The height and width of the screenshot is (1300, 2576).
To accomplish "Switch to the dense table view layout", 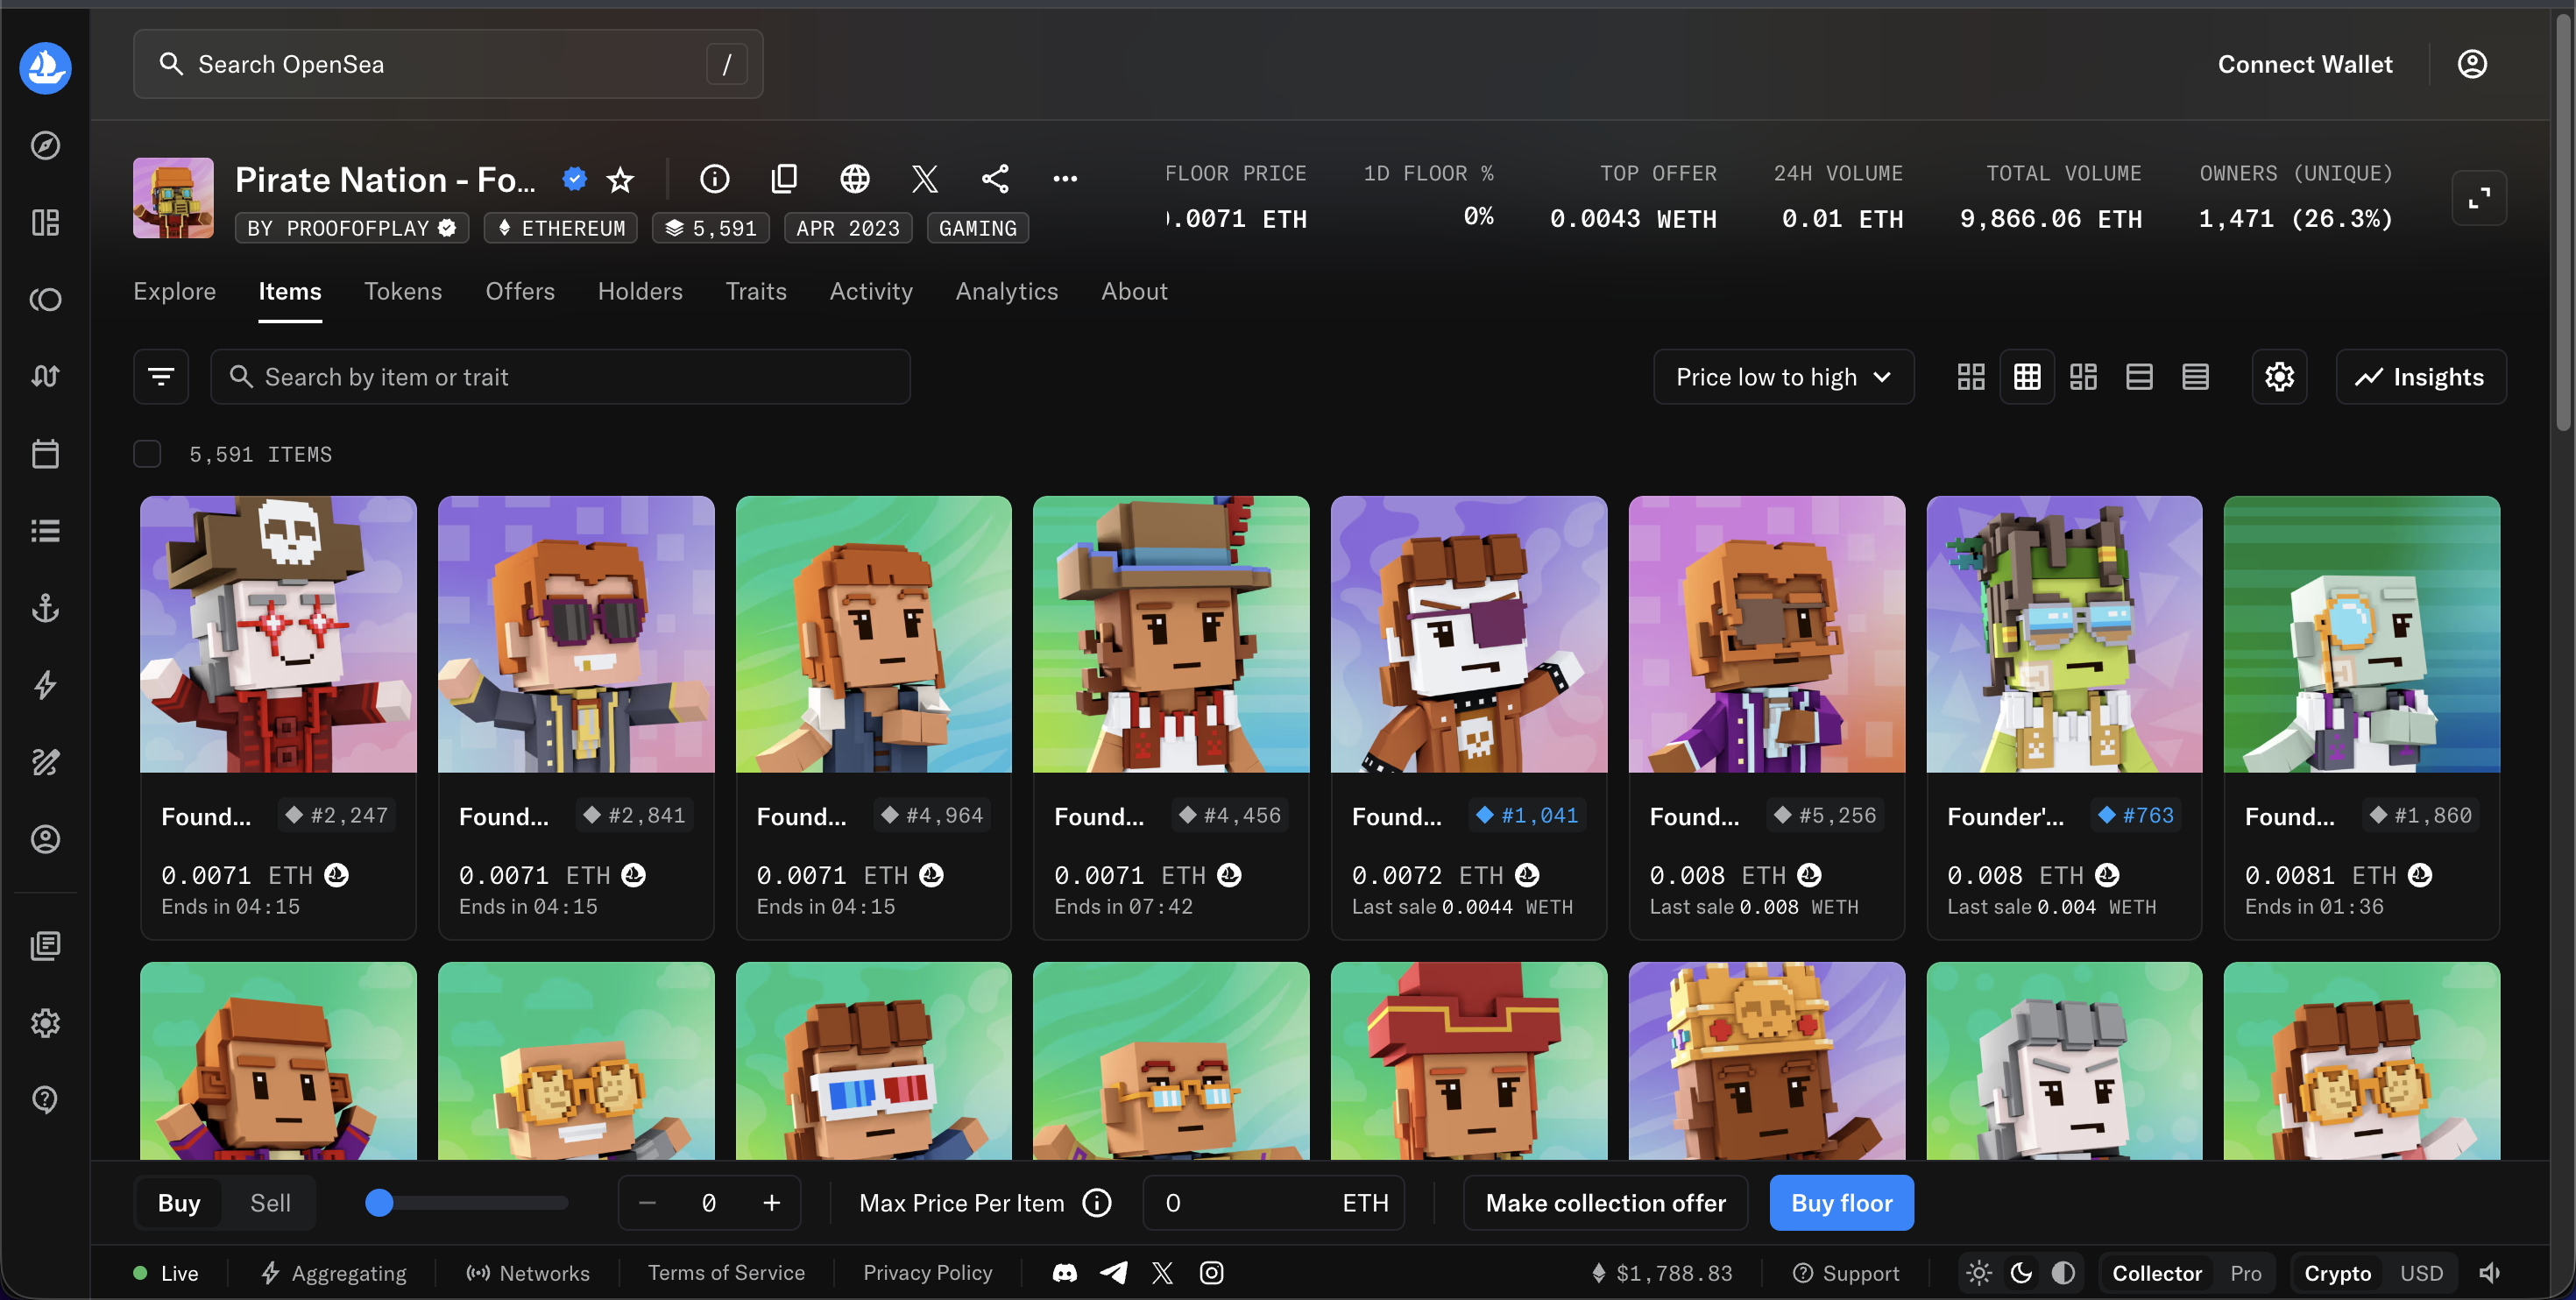I will pyautogui.click(x=2195, y=377).
